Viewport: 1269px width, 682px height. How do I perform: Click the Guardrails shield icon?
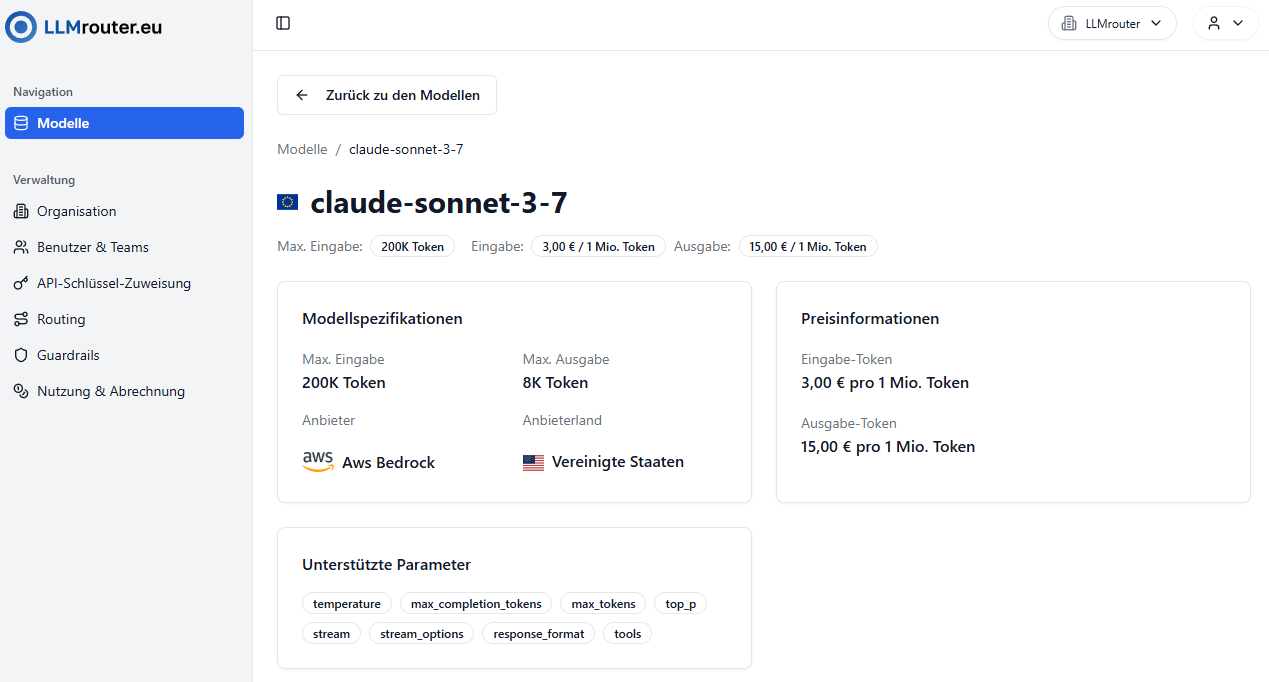(21, 355)
